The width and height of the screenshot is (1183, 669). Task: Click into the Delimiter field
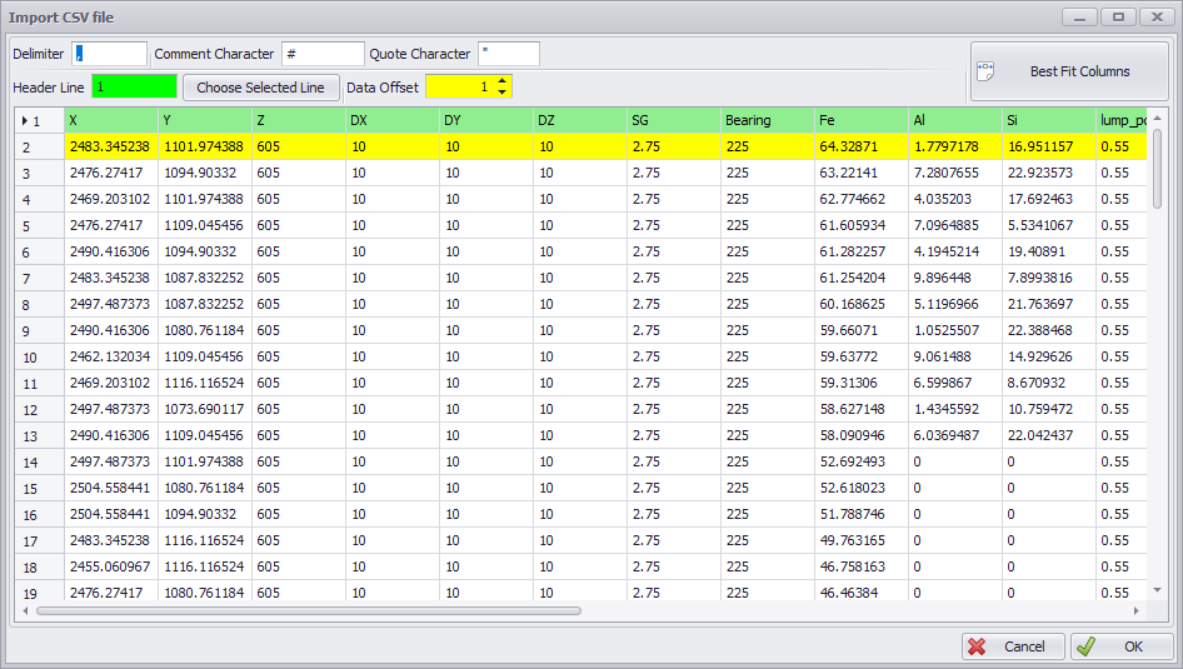click(x=109, y=54)
